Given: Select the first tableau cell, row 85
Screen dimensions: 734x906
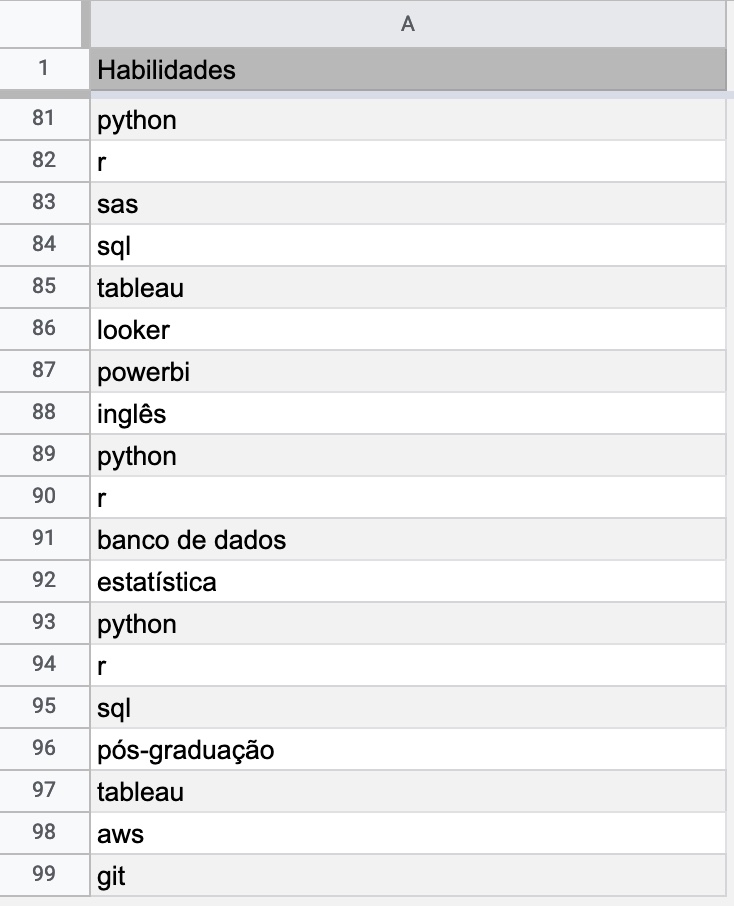Looking at the screenshot, I should coord(408,287).
